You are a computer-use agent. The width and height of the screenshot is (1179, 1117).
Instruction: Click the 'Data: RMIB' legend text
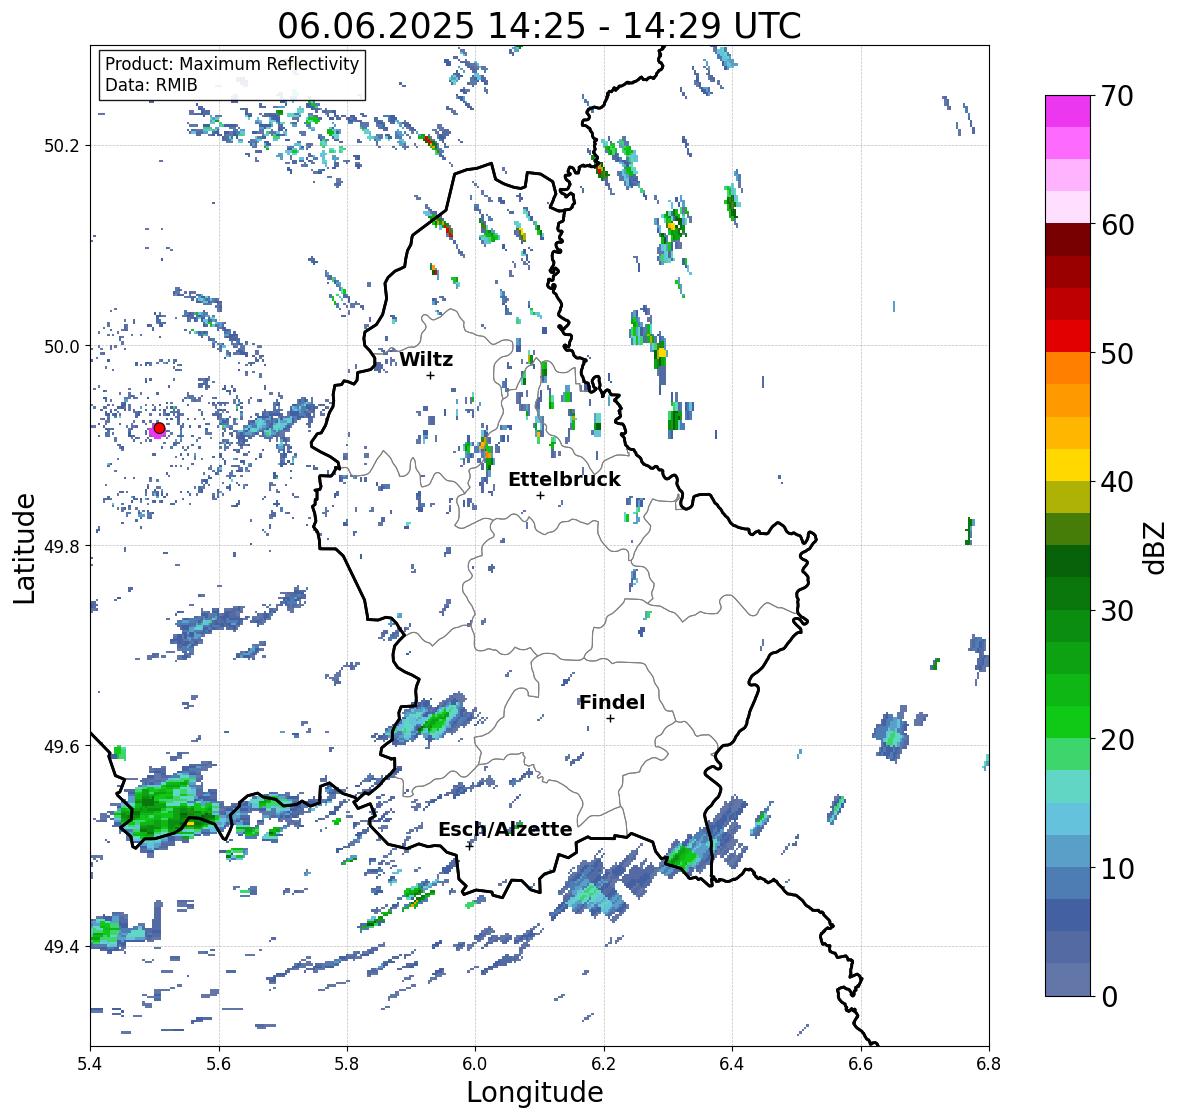point(151,85)
